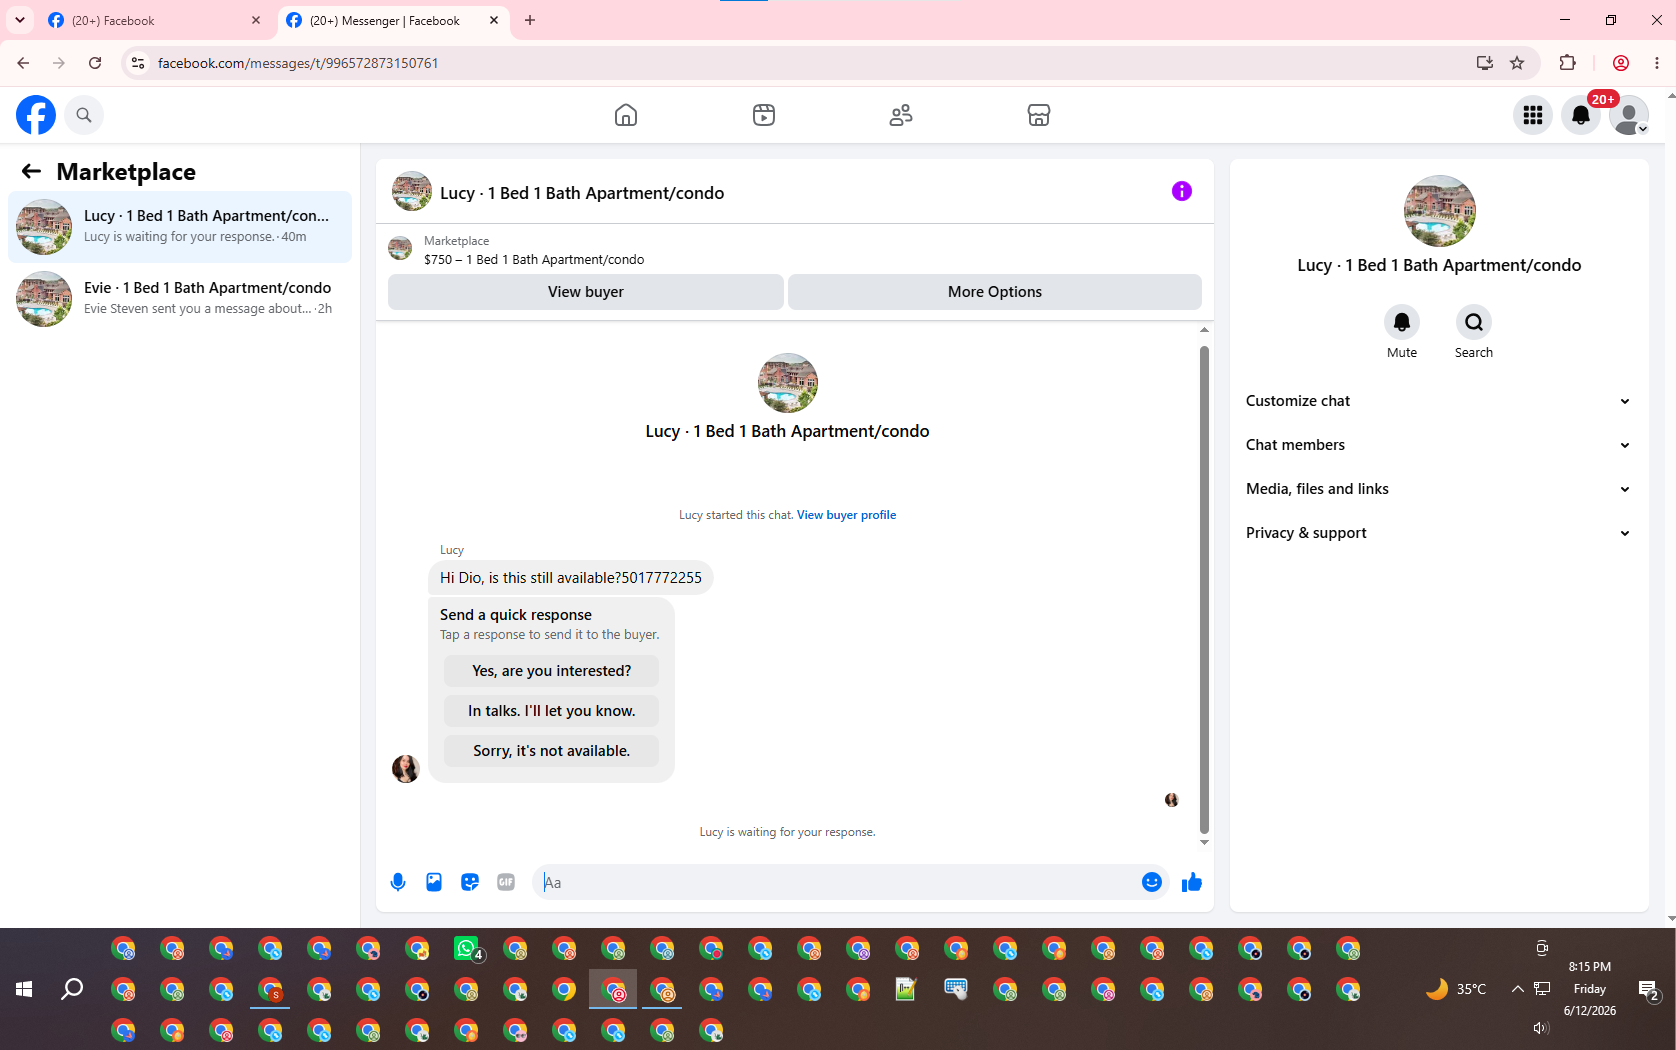Open the Friends icon
The width and height of the screenshot is (1676, 1050).
pyautogui.click(x=901, y=115)
